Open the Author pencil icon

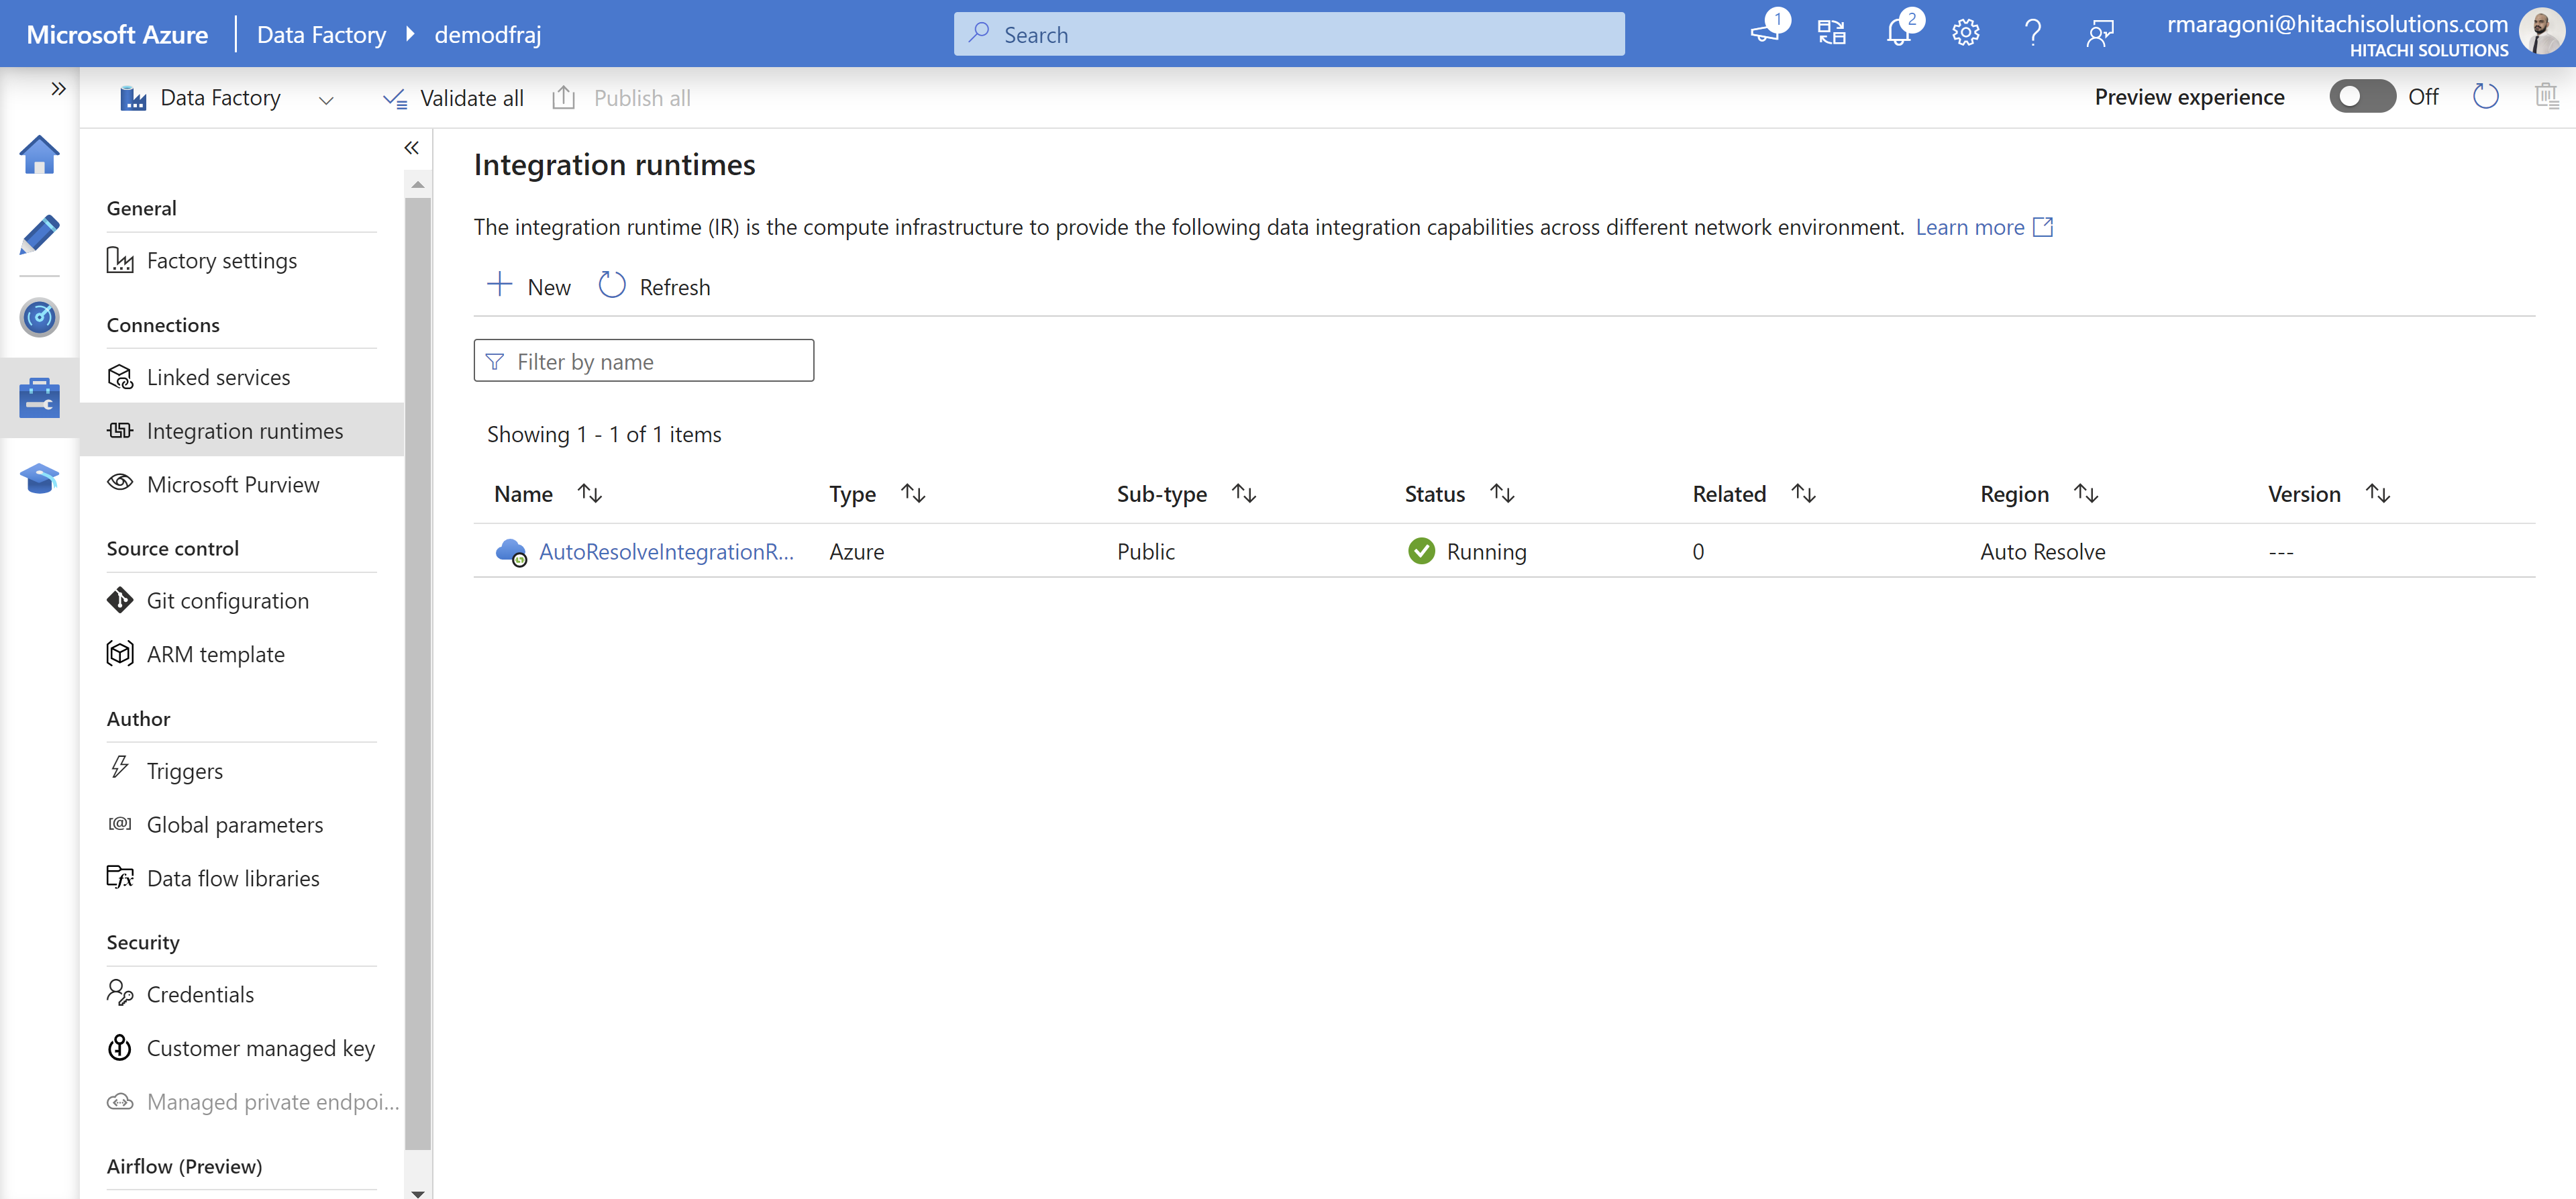point(39,235)
